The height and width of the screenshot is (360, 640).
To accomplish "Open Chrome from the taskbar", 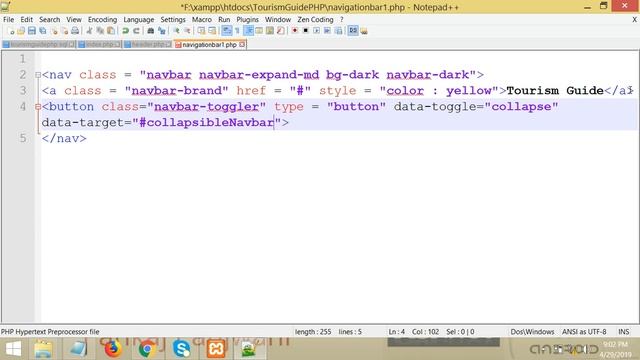I will click(146, 349).
